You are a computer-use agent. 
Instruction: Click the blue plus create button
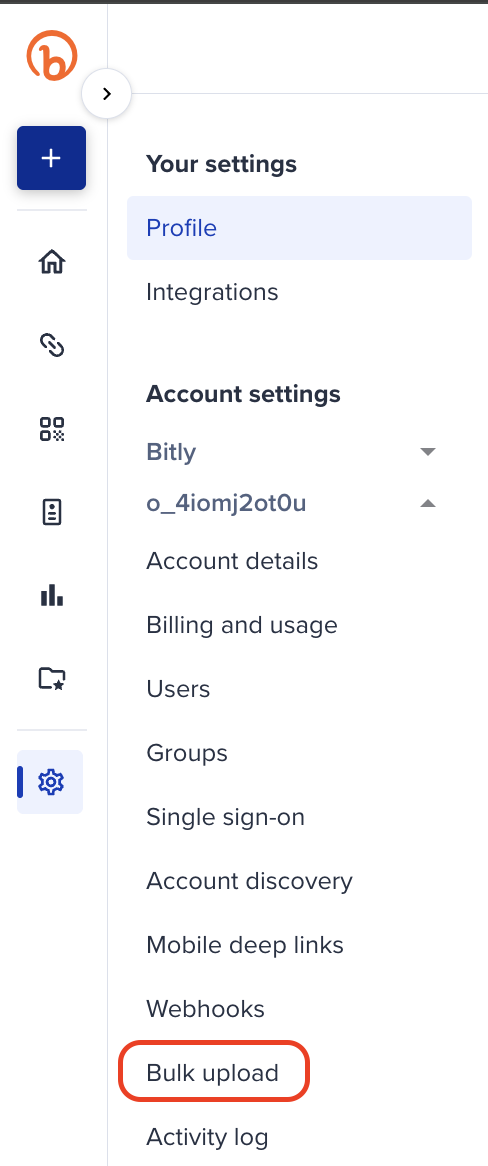click(51, 158)
